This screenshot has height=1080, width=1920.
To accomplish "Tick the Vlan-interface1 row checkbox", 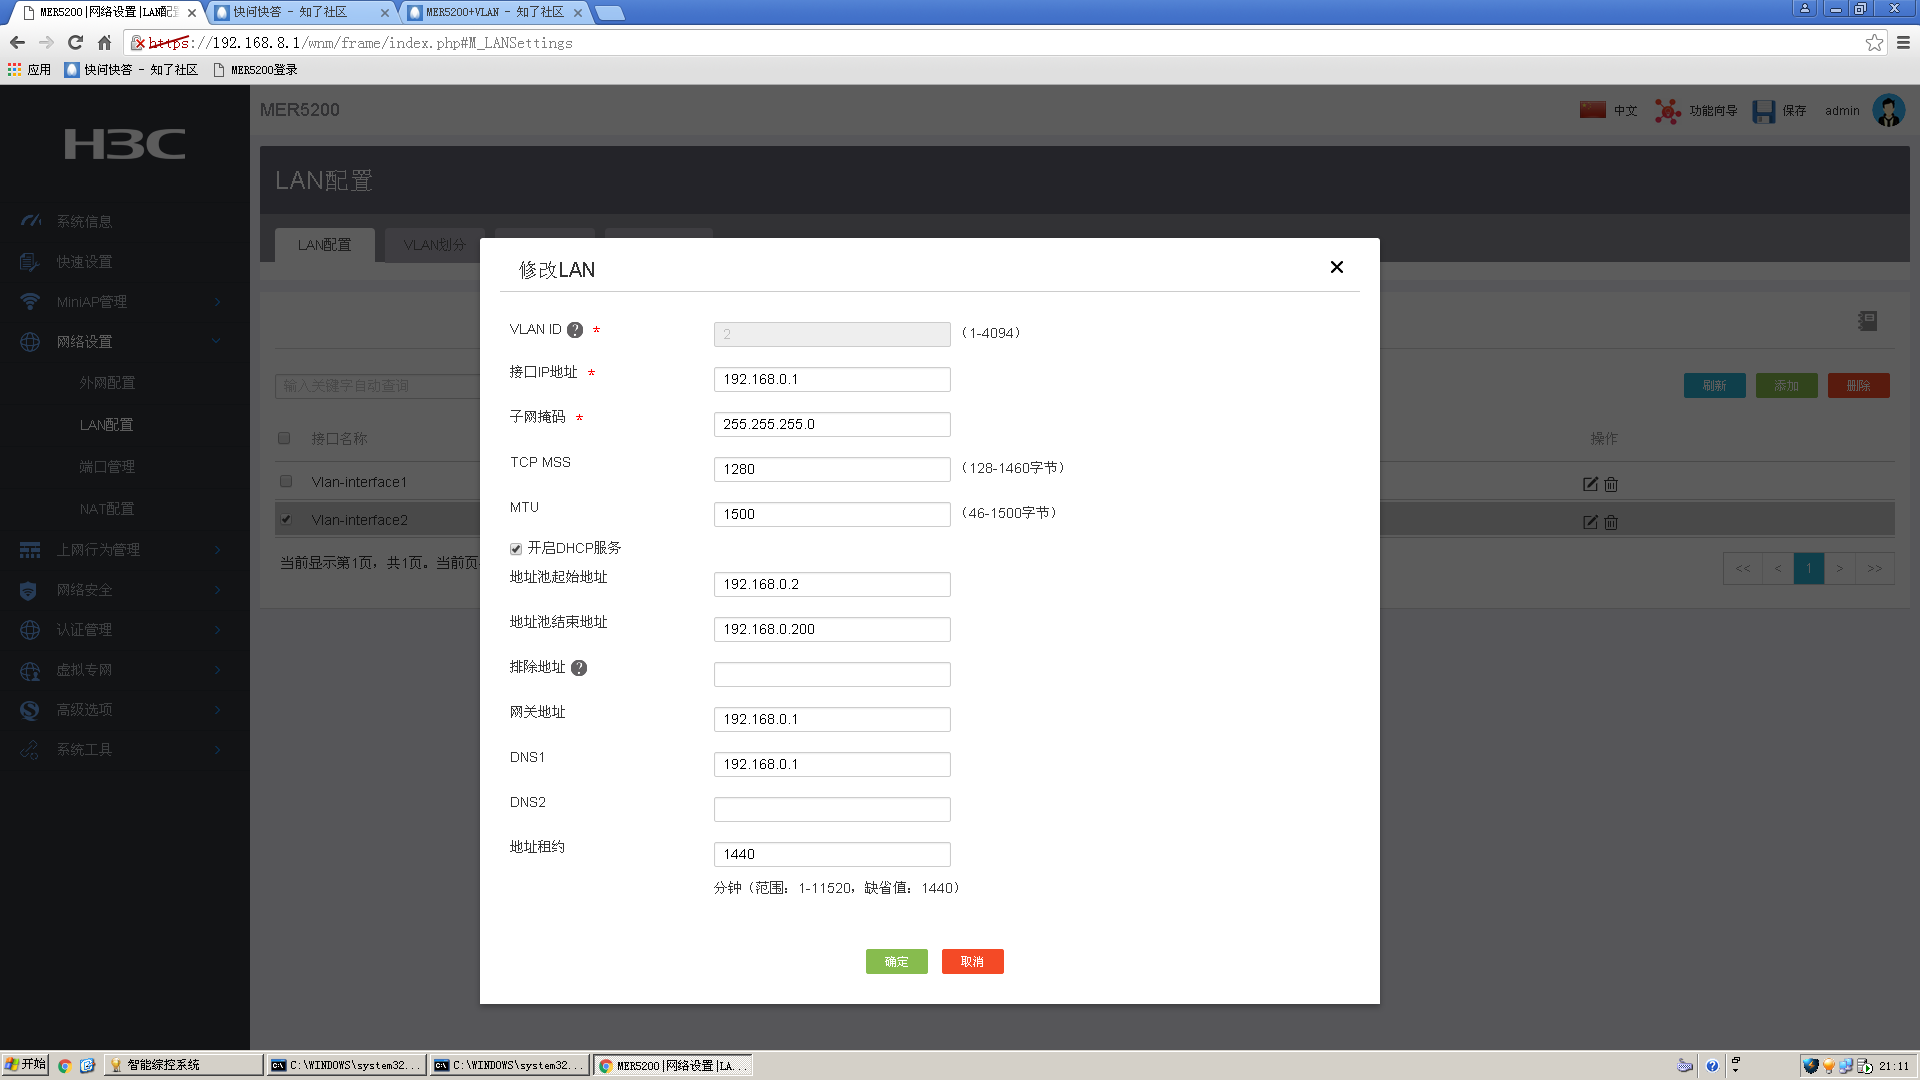I will click(x=286, y=482).
